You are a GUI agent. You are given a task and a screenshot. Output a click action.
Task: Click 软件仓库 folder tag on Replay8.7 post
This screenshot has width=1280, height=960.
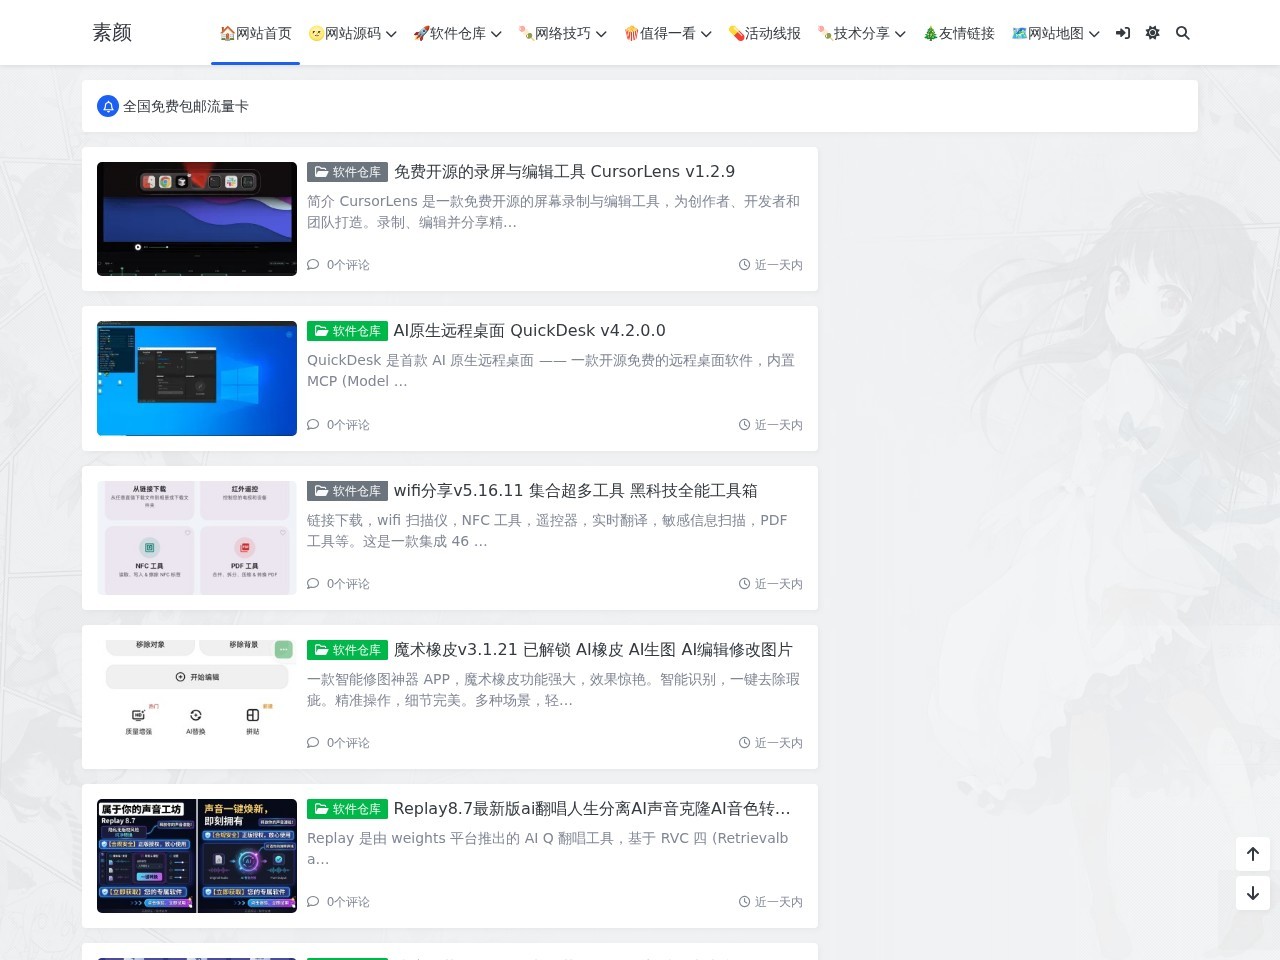point(347,809)
